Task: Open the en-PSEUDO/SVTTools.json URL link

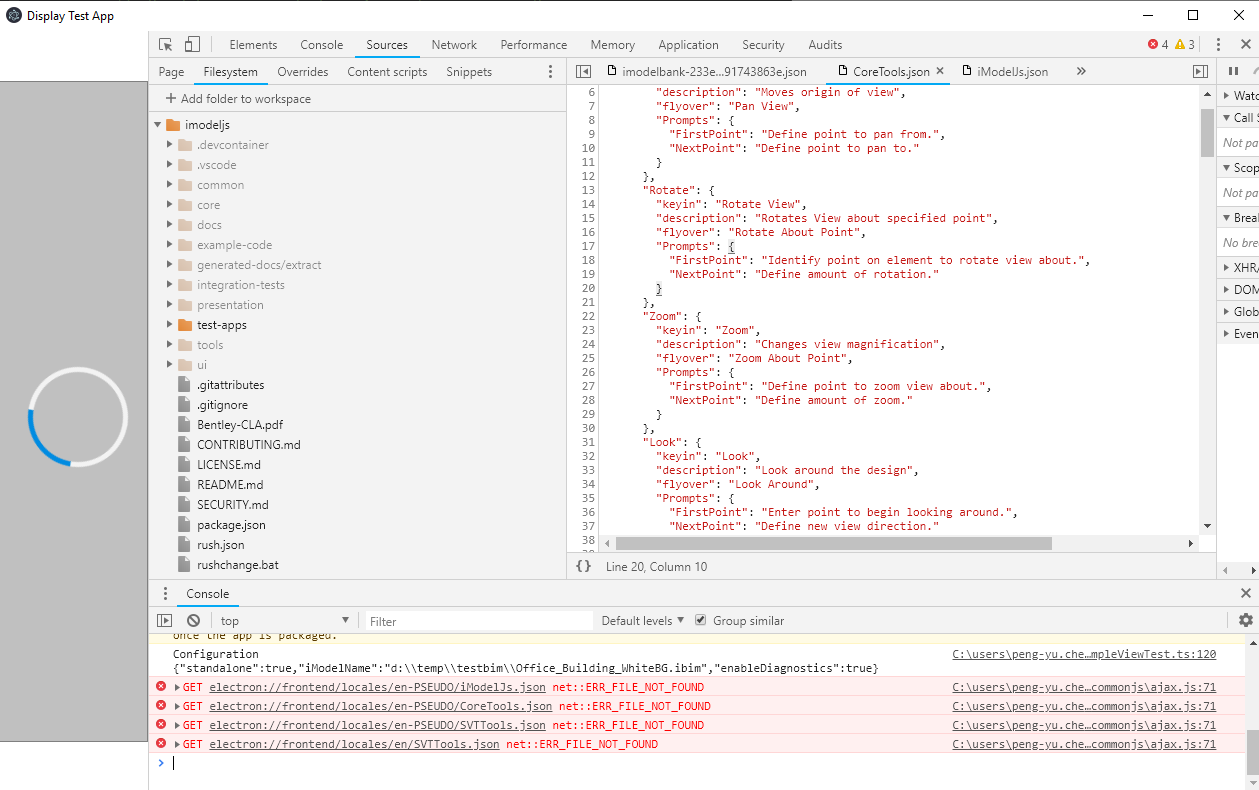Action: click(x=377, y=725)
